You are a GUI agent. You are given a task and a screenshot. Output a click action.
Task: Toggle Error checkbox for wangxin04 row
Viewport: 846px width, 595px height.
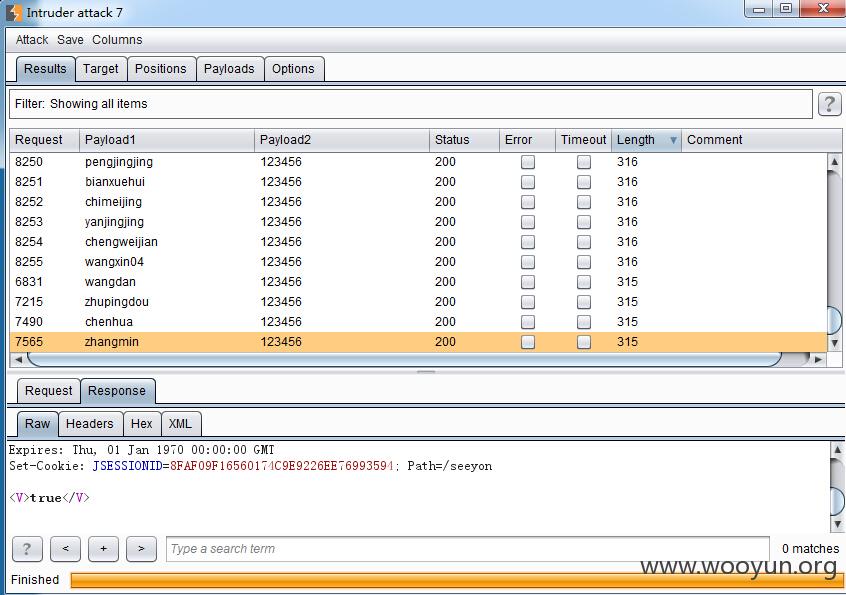tap(528, 262)
